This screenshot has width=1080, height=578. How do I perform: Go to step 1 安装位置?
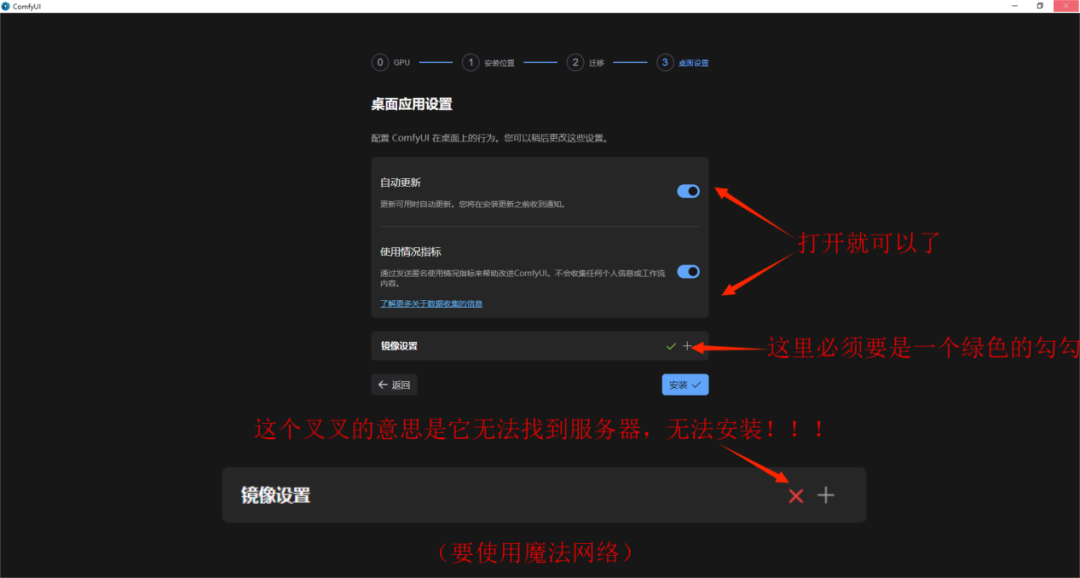488,63
